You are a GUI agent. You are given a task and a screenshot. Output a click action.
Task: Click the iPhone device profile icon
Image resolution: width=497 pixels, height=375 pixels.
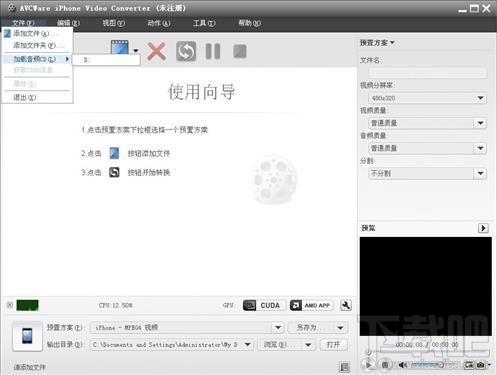point(27,336)
